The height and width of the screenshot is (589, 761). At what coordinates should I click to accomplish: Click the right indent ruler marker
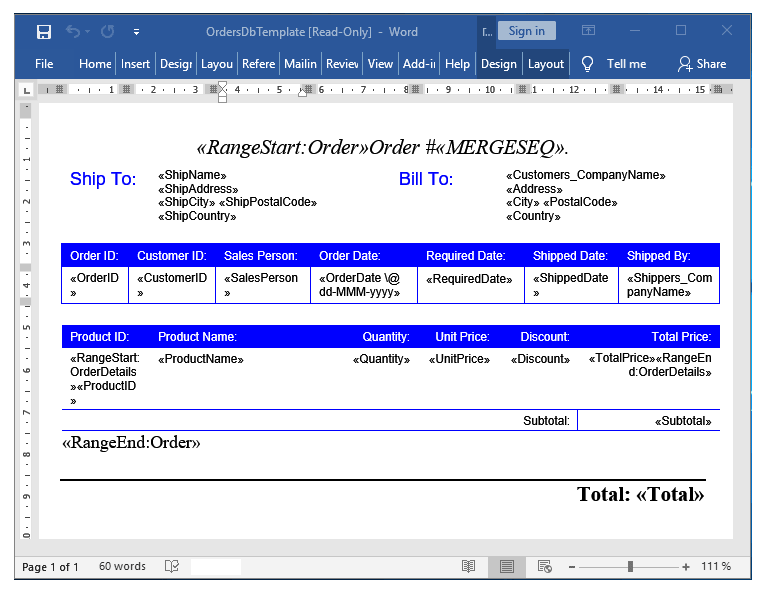tap(302, 93)
